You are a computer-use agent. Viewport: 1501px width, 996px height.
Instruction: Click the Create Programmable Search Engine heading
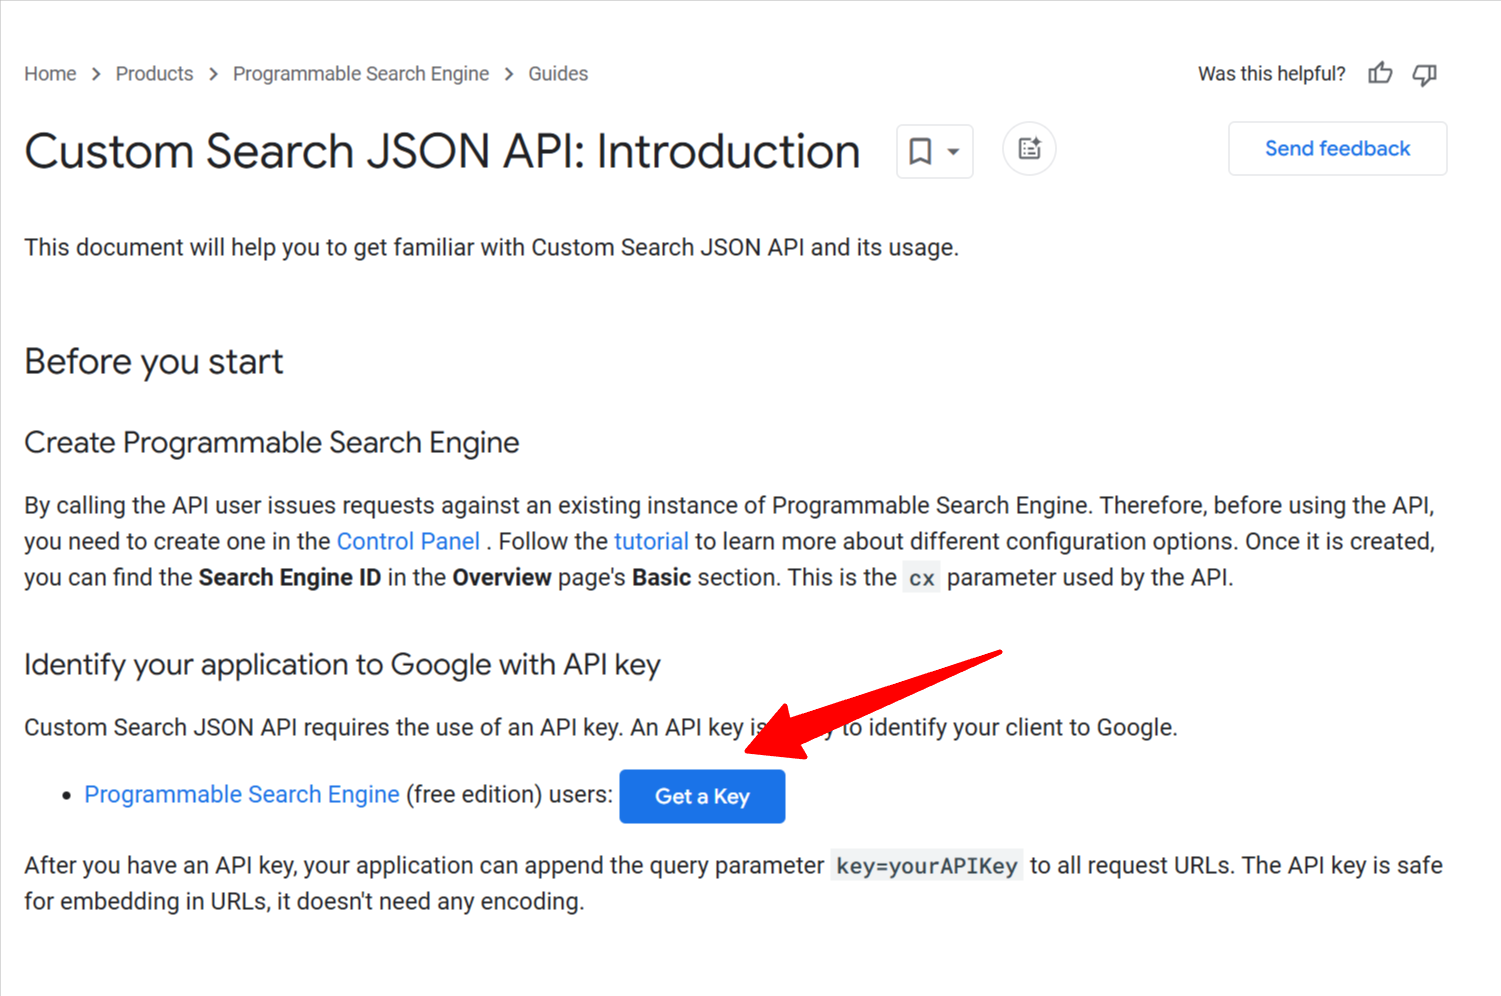coord(272,442)
